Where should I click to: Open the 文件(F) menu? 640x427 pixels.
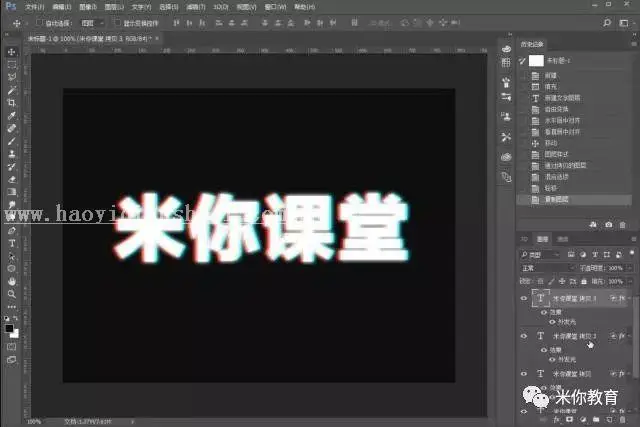tap(34, 7)
